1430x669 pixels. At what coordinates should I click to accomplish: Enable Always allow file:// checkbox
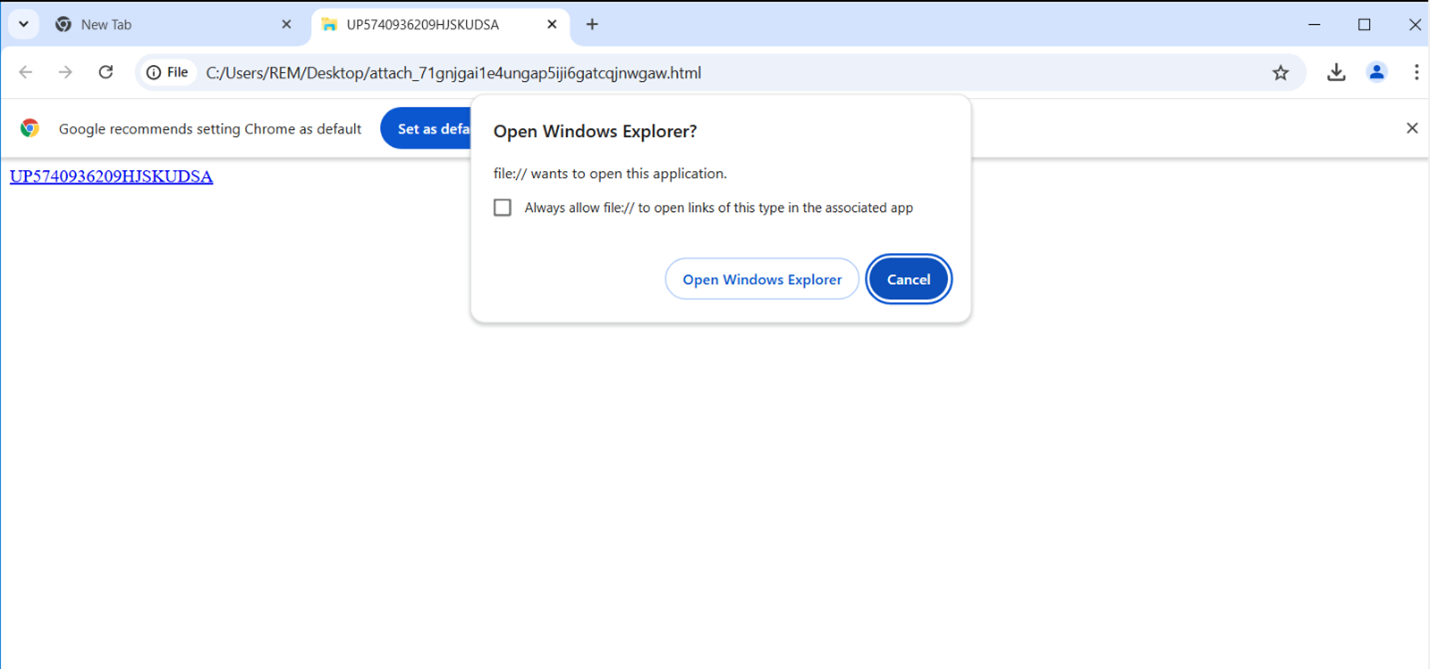(x=503, y=208)
